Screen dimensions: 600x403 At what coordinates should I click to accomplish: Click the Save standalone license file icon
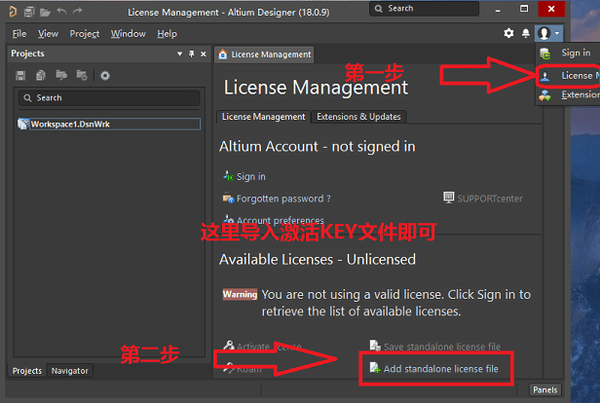coord(375,346)
